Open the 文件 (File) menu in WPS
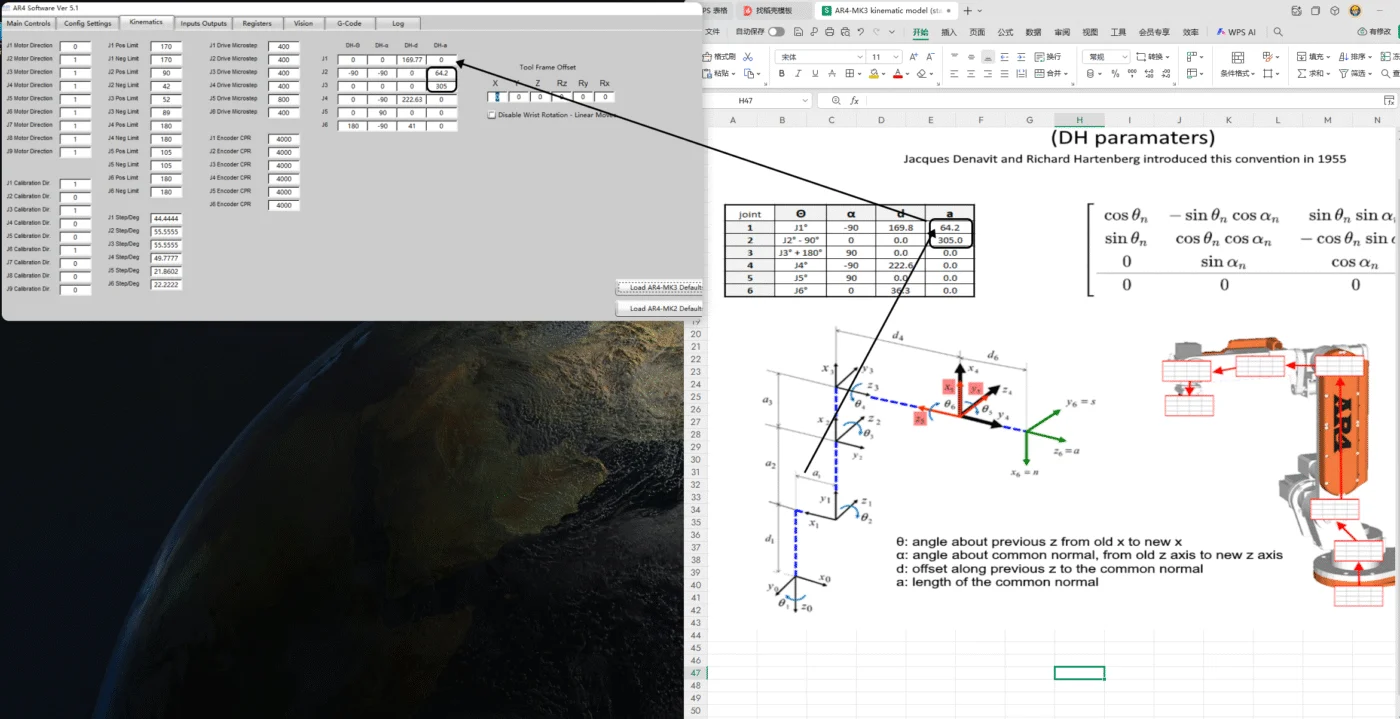The image size is (1400, 719). (x=713, y=32)
